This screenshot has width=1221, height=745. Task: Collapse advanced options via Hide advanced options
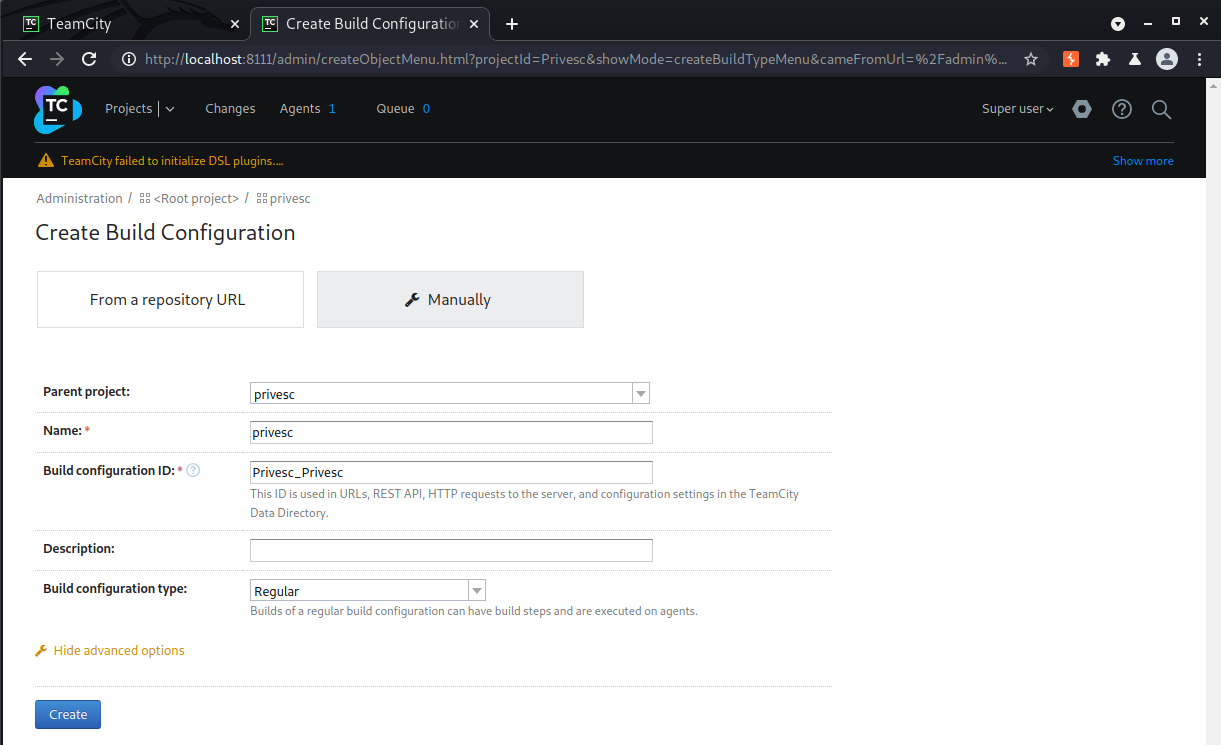point(119,650)
